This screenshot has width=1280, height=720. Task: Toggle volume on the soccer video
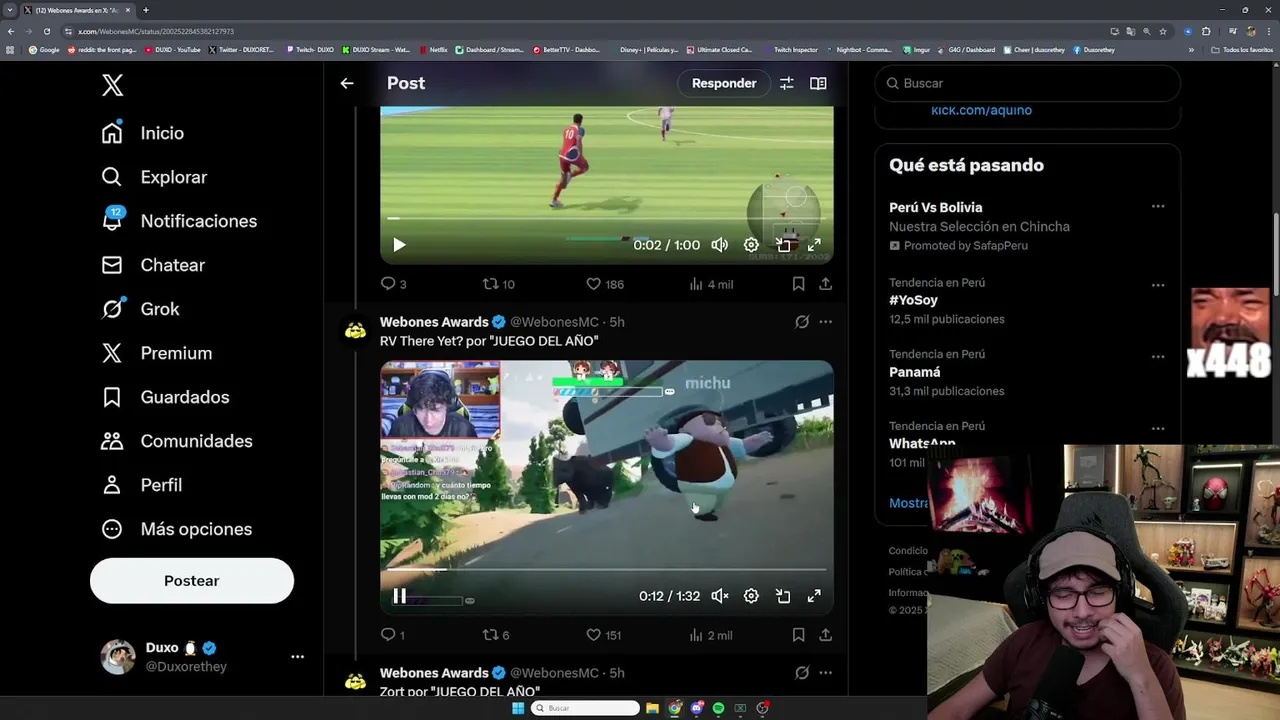pos(720,245)
